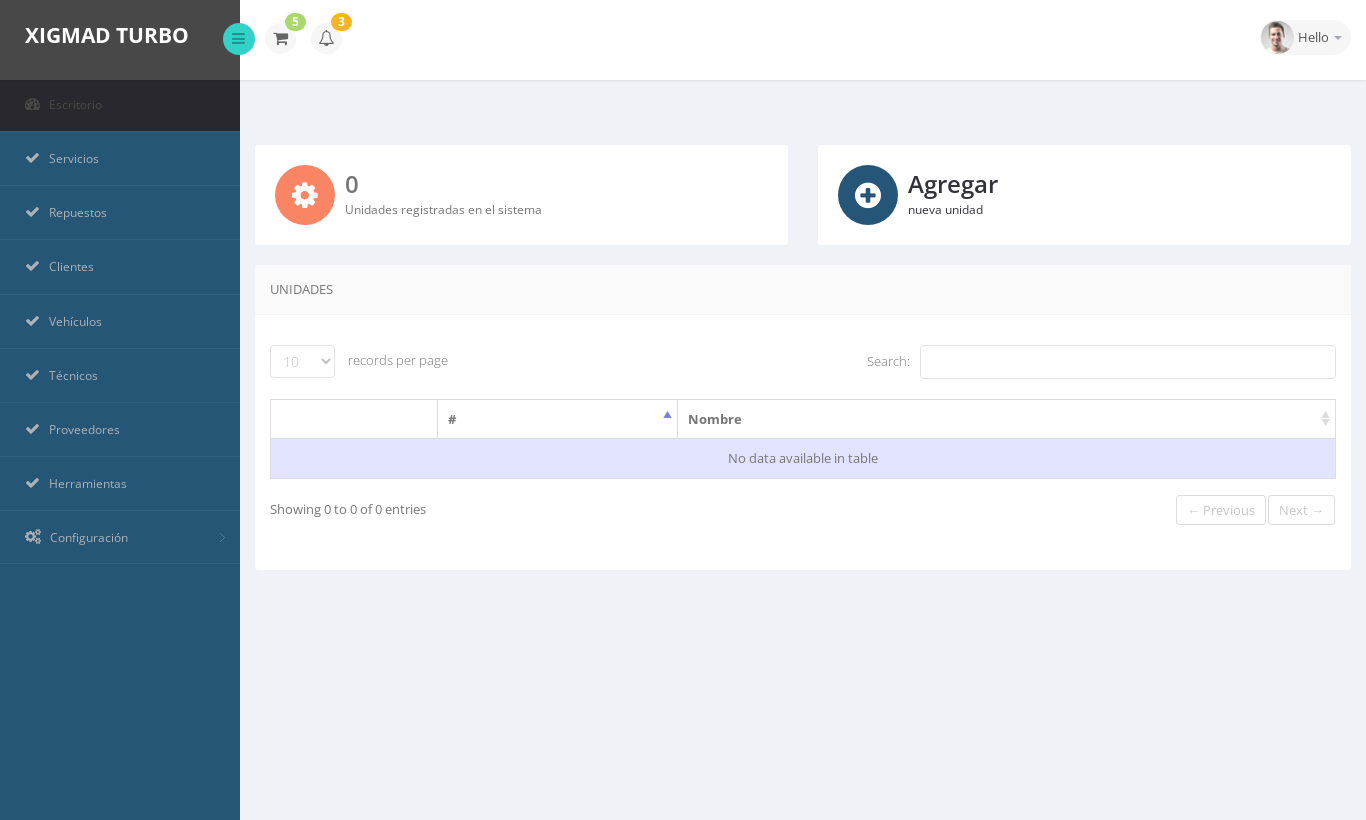Open Clientes in the sidebar
The image size is (1366, 820).
120,267
